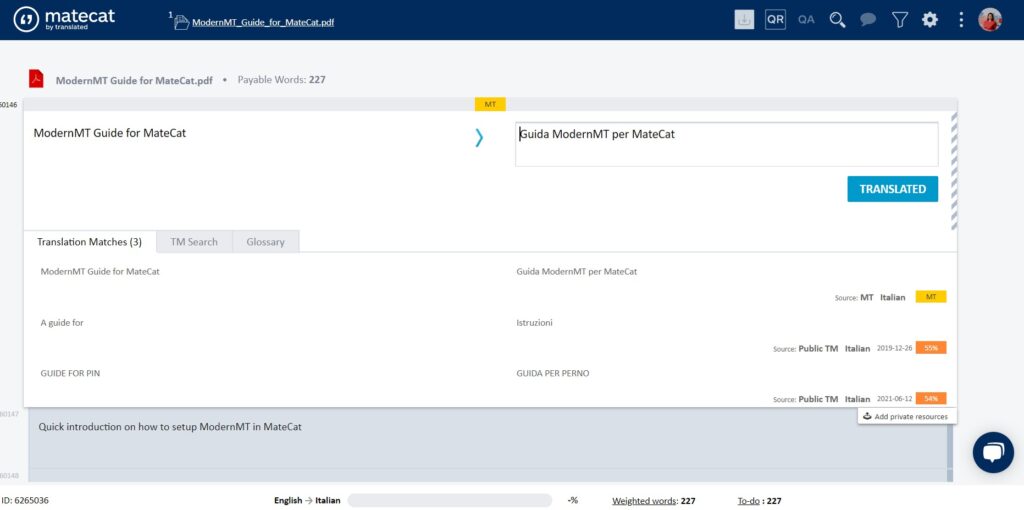Click the Weighted words counter
The width and height of the screenshot is (1024, 510).
coord(654,501)
